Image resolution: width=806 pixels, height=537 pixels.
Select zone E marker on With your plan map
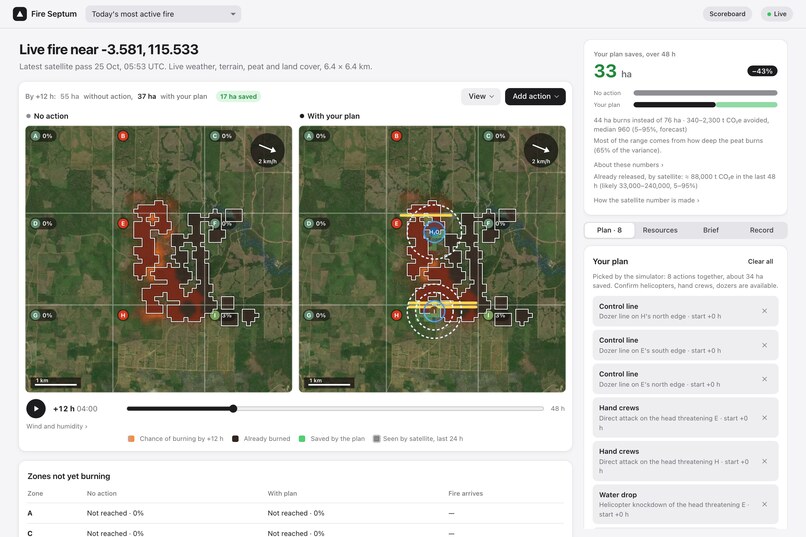click(x=396, y=224)
